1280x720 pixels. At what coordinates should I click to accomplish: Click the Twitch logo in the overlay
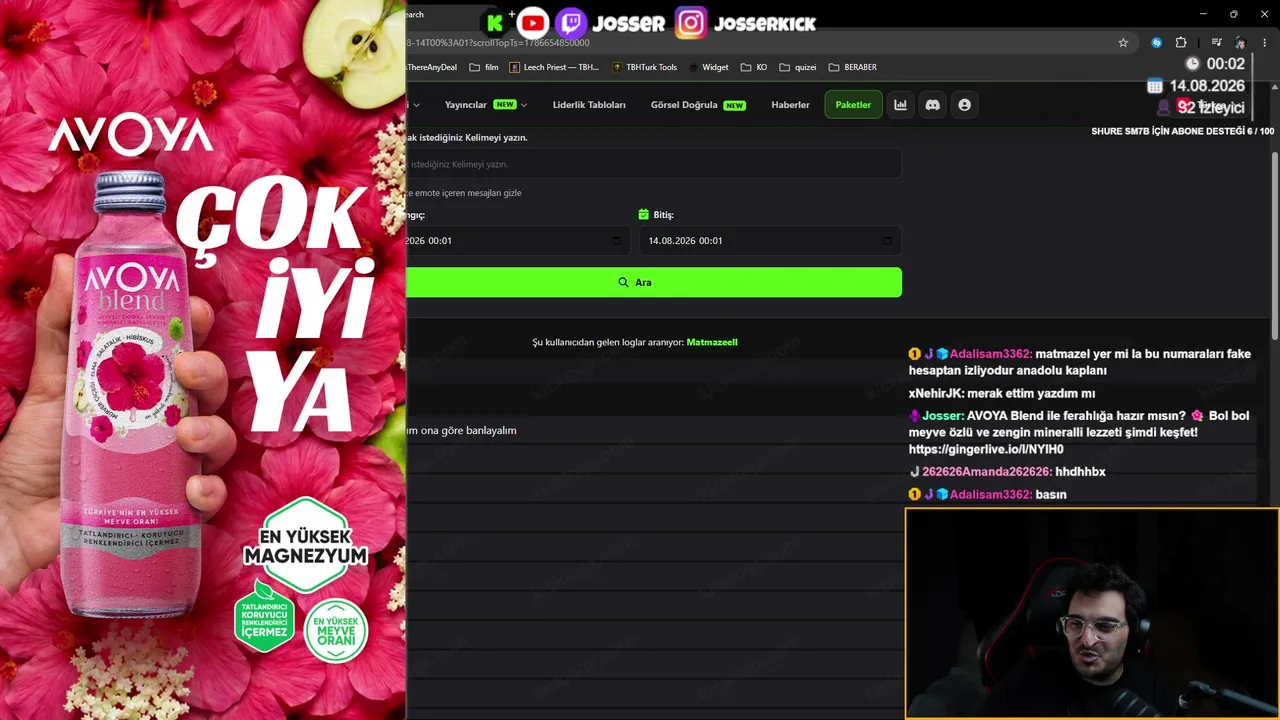point(570,23)
